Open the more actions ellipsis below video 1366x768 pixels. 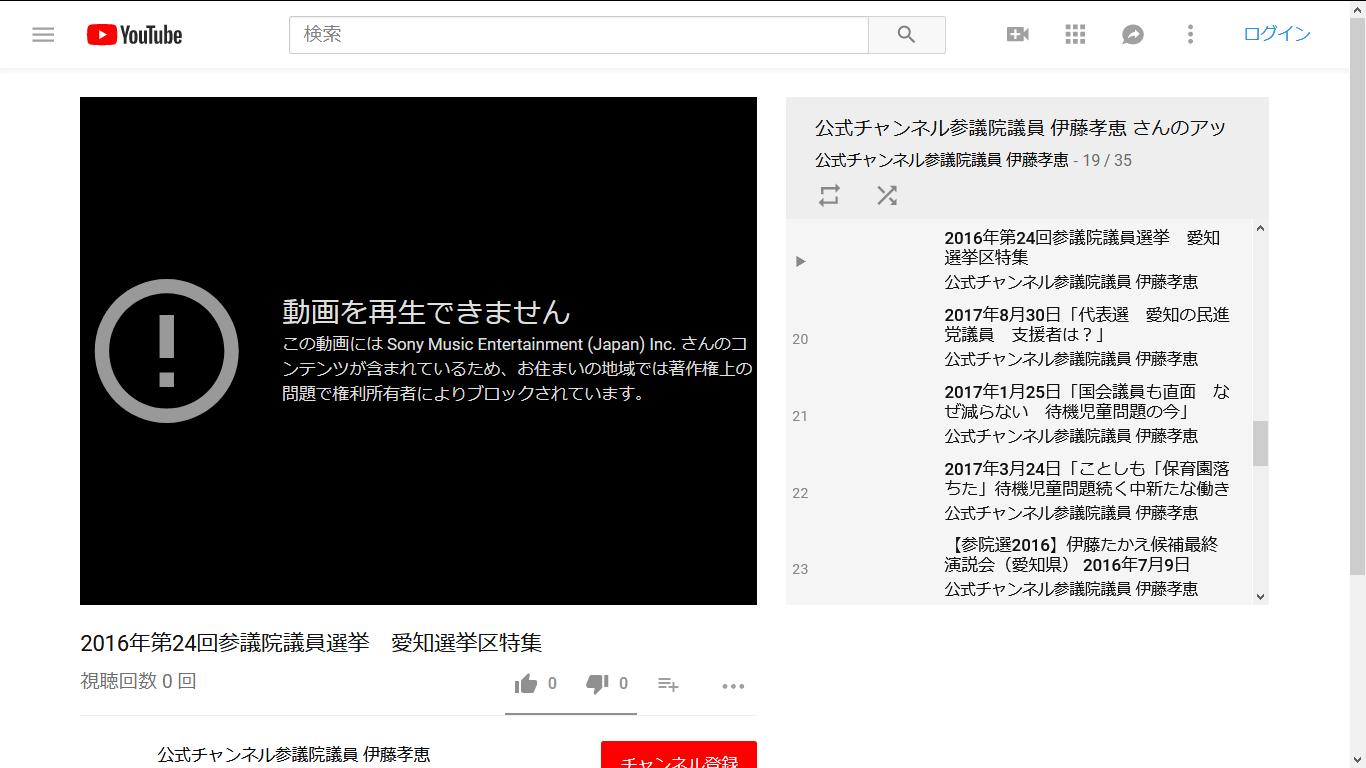pos(733,686)
